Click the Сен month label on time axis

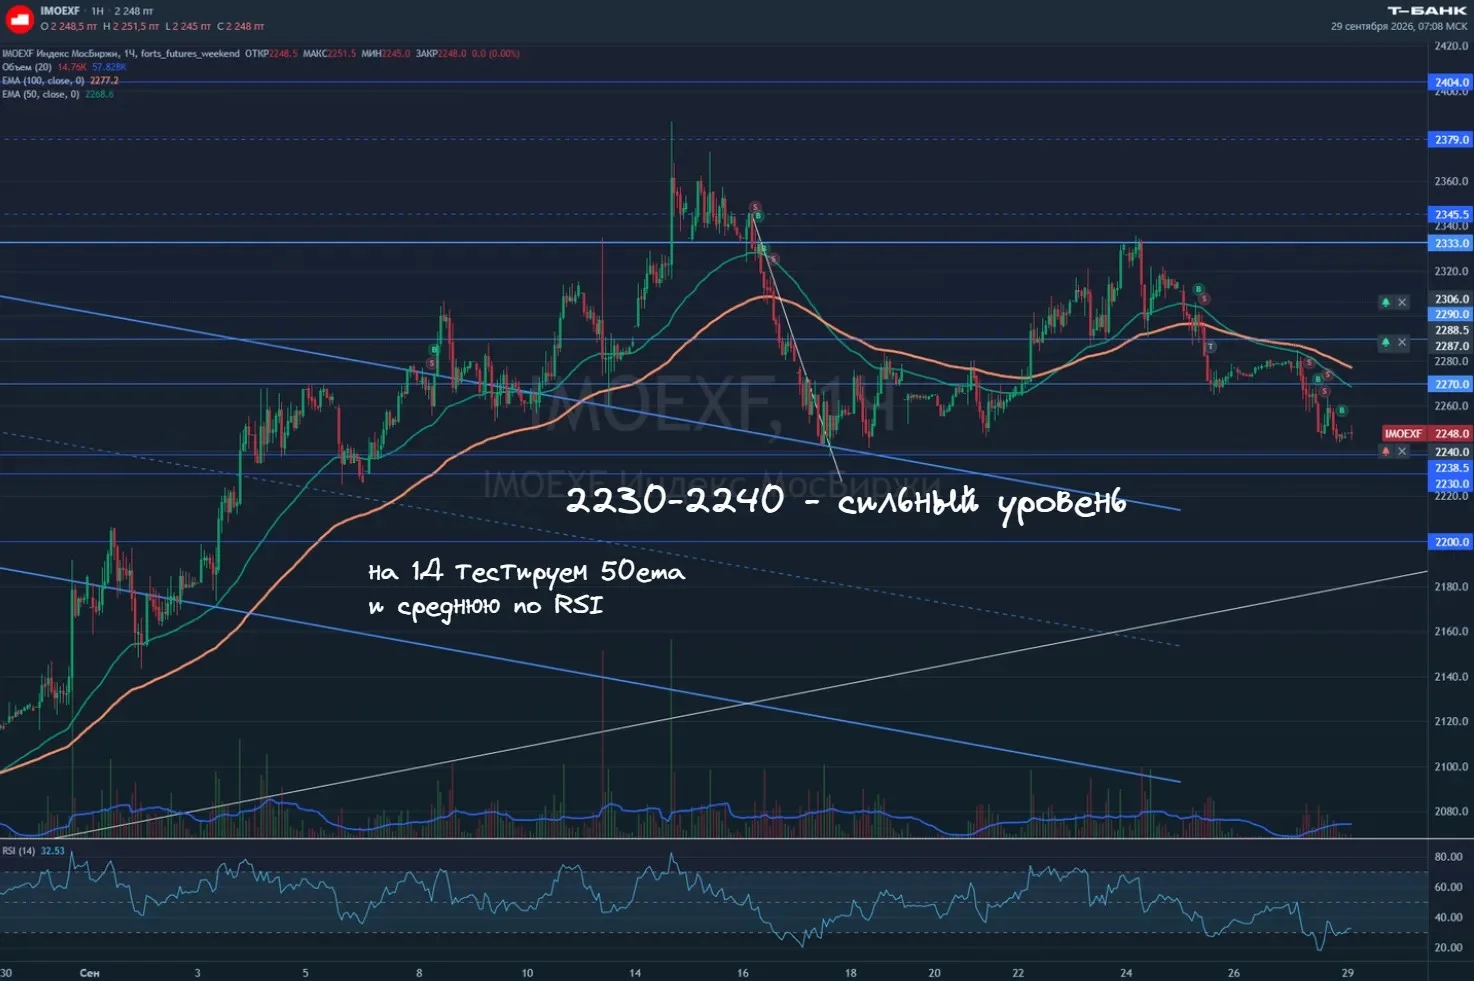(89, 973)
